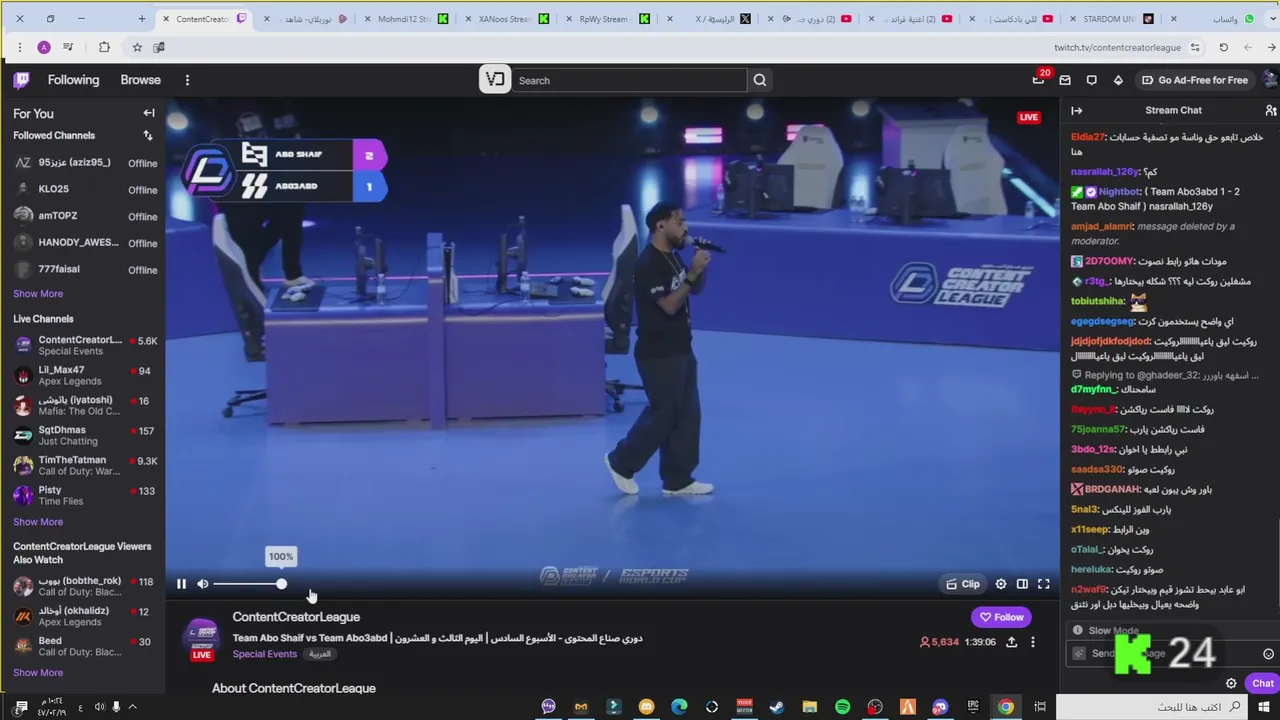Show more live channels
The height and width of the screenshot is (720, 1280).
coord(38,522)
